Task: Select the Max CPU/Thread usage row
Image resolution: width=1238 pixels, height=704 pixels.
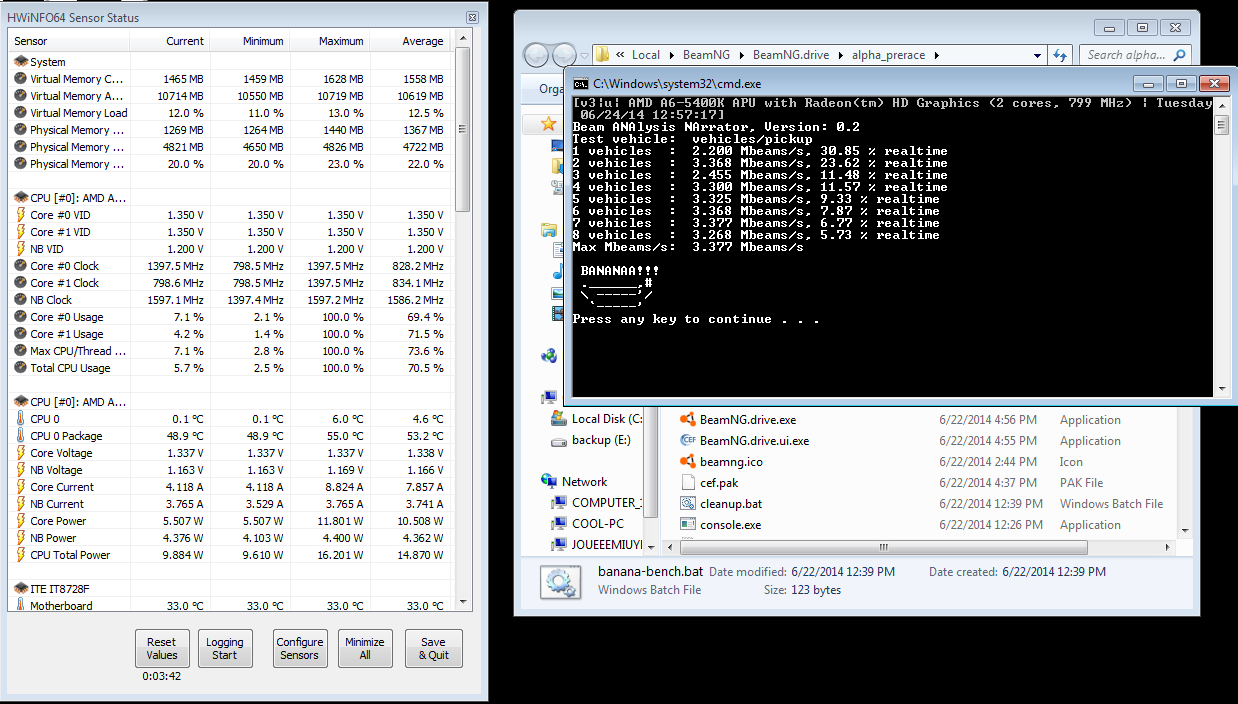Action: [230, 351]
